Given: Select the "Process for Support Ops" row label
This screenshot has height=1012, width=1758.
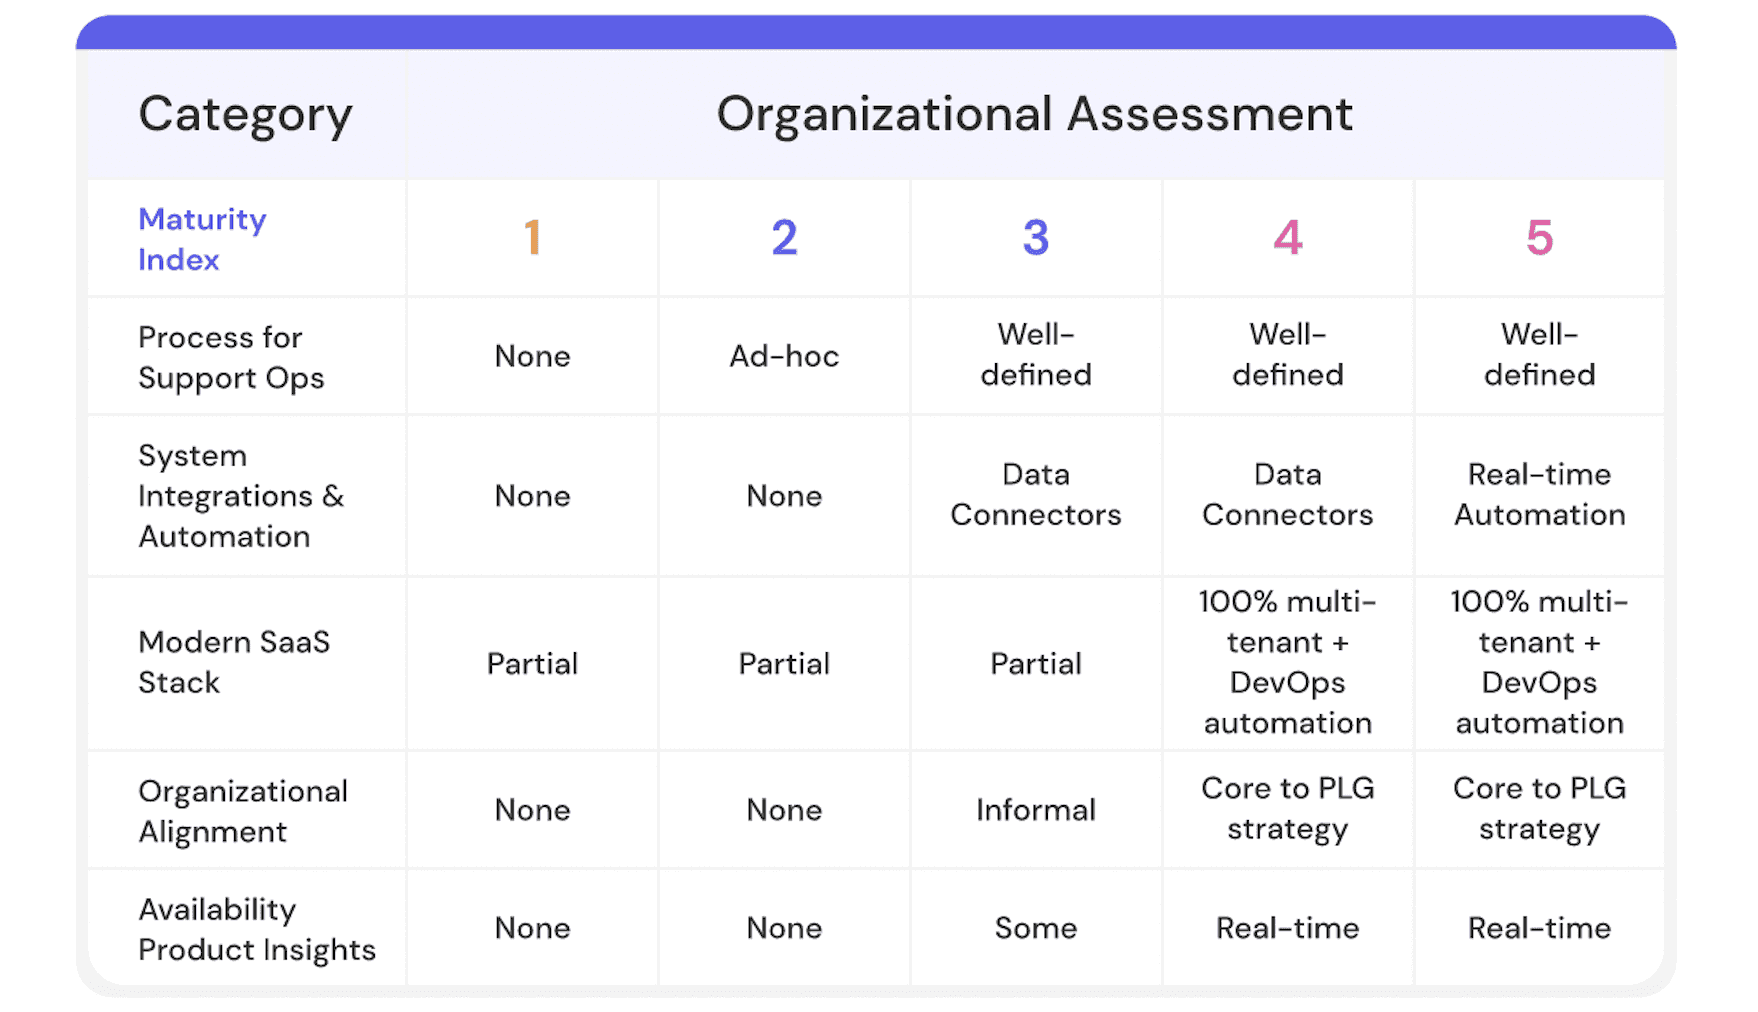Looking at the screenshot, I should point(231,357).
